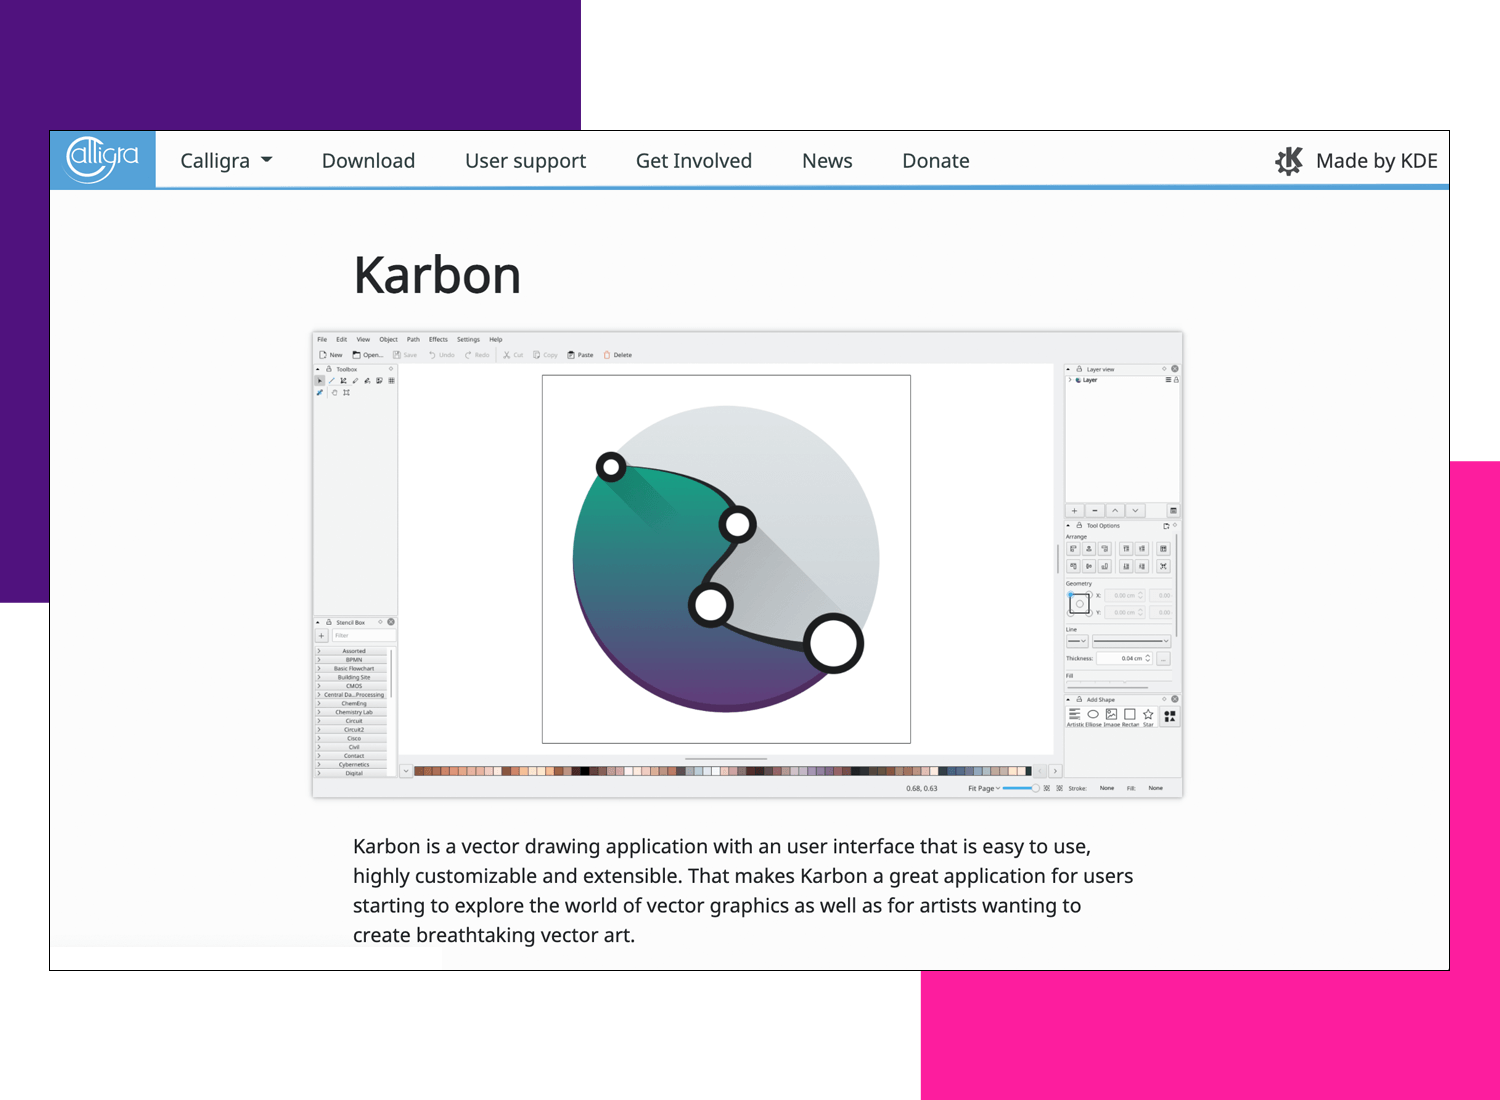The image size is (1500, 1100).
Task: Click the Stencil Box Filter field
Action: (364, 635)
